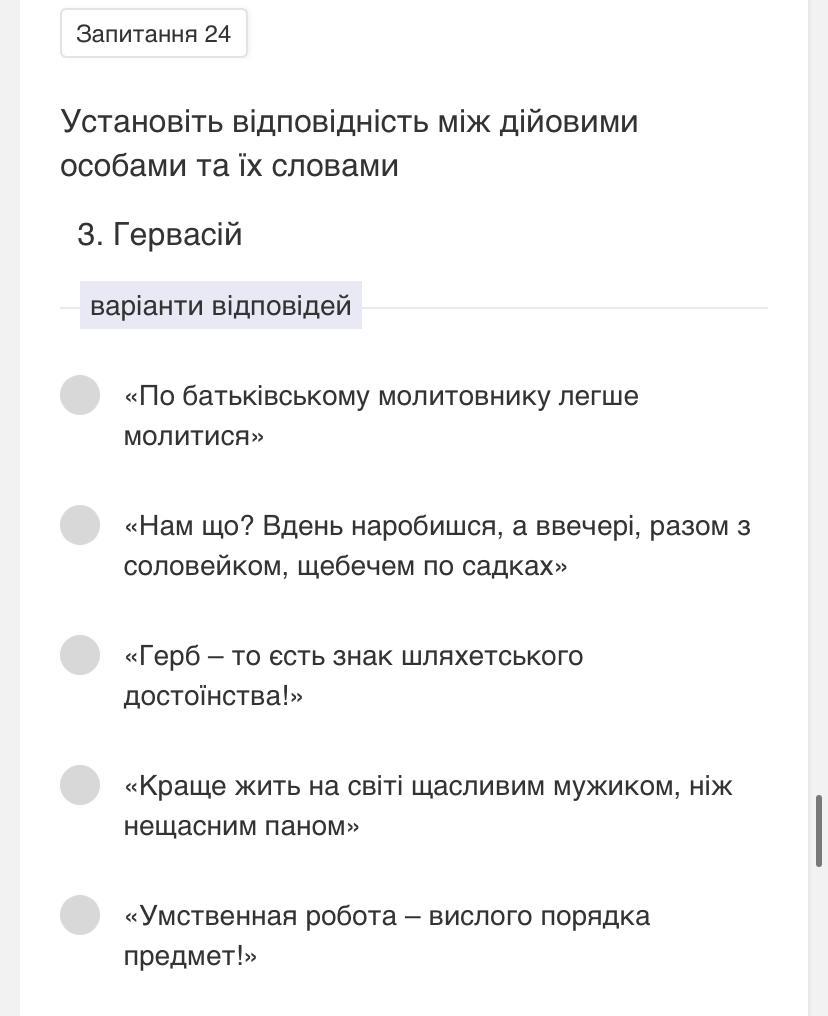Click the text «соловейком, щебечем по садках»
Viewport: 828px width, 1016px height.
[x=345, y=566]
